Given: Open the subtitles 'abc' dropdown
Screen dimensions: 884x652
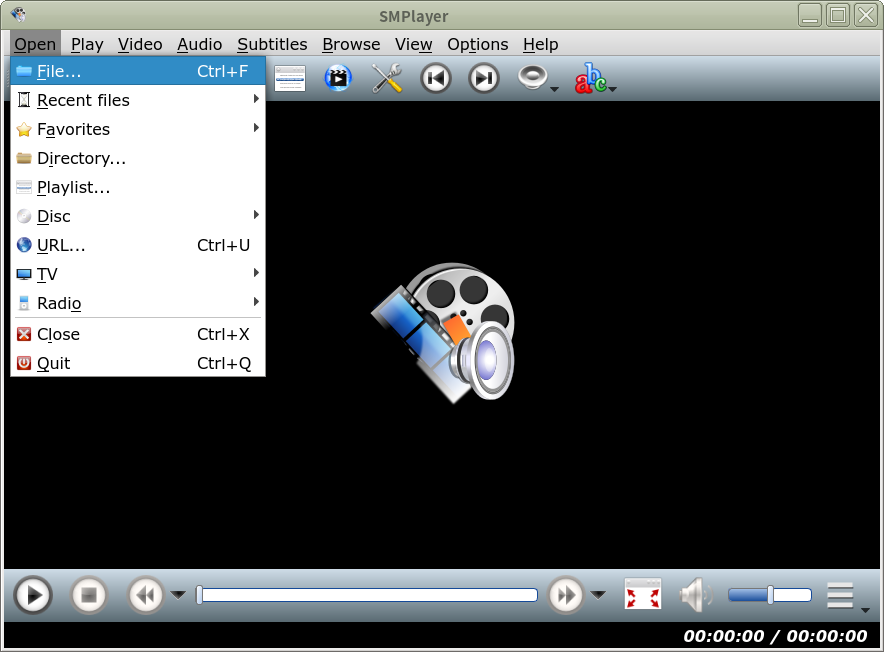Looking at the screenshot, I should point(595,79).
